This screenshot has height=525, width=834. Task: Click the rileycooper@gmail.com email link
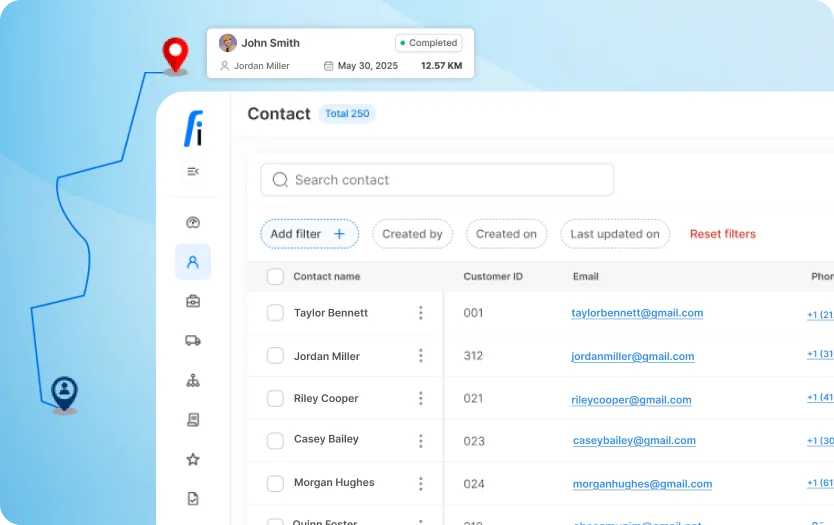(631, 399)
